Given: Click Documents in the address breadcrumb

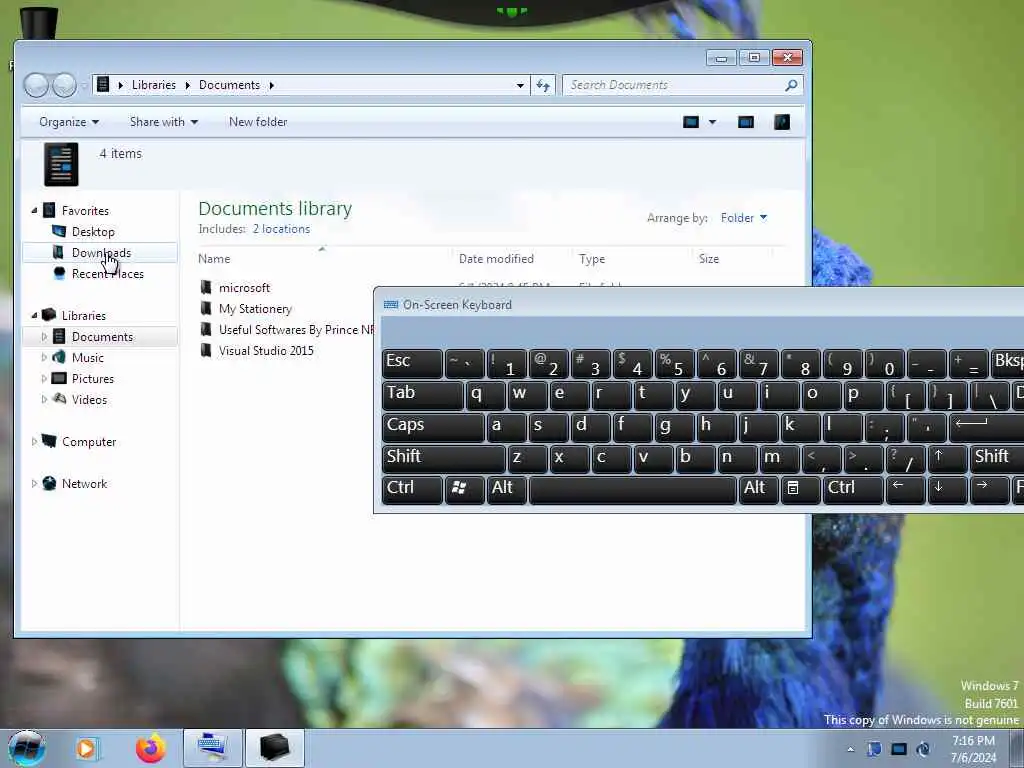Looking at the screenshot, I should 229,85.
